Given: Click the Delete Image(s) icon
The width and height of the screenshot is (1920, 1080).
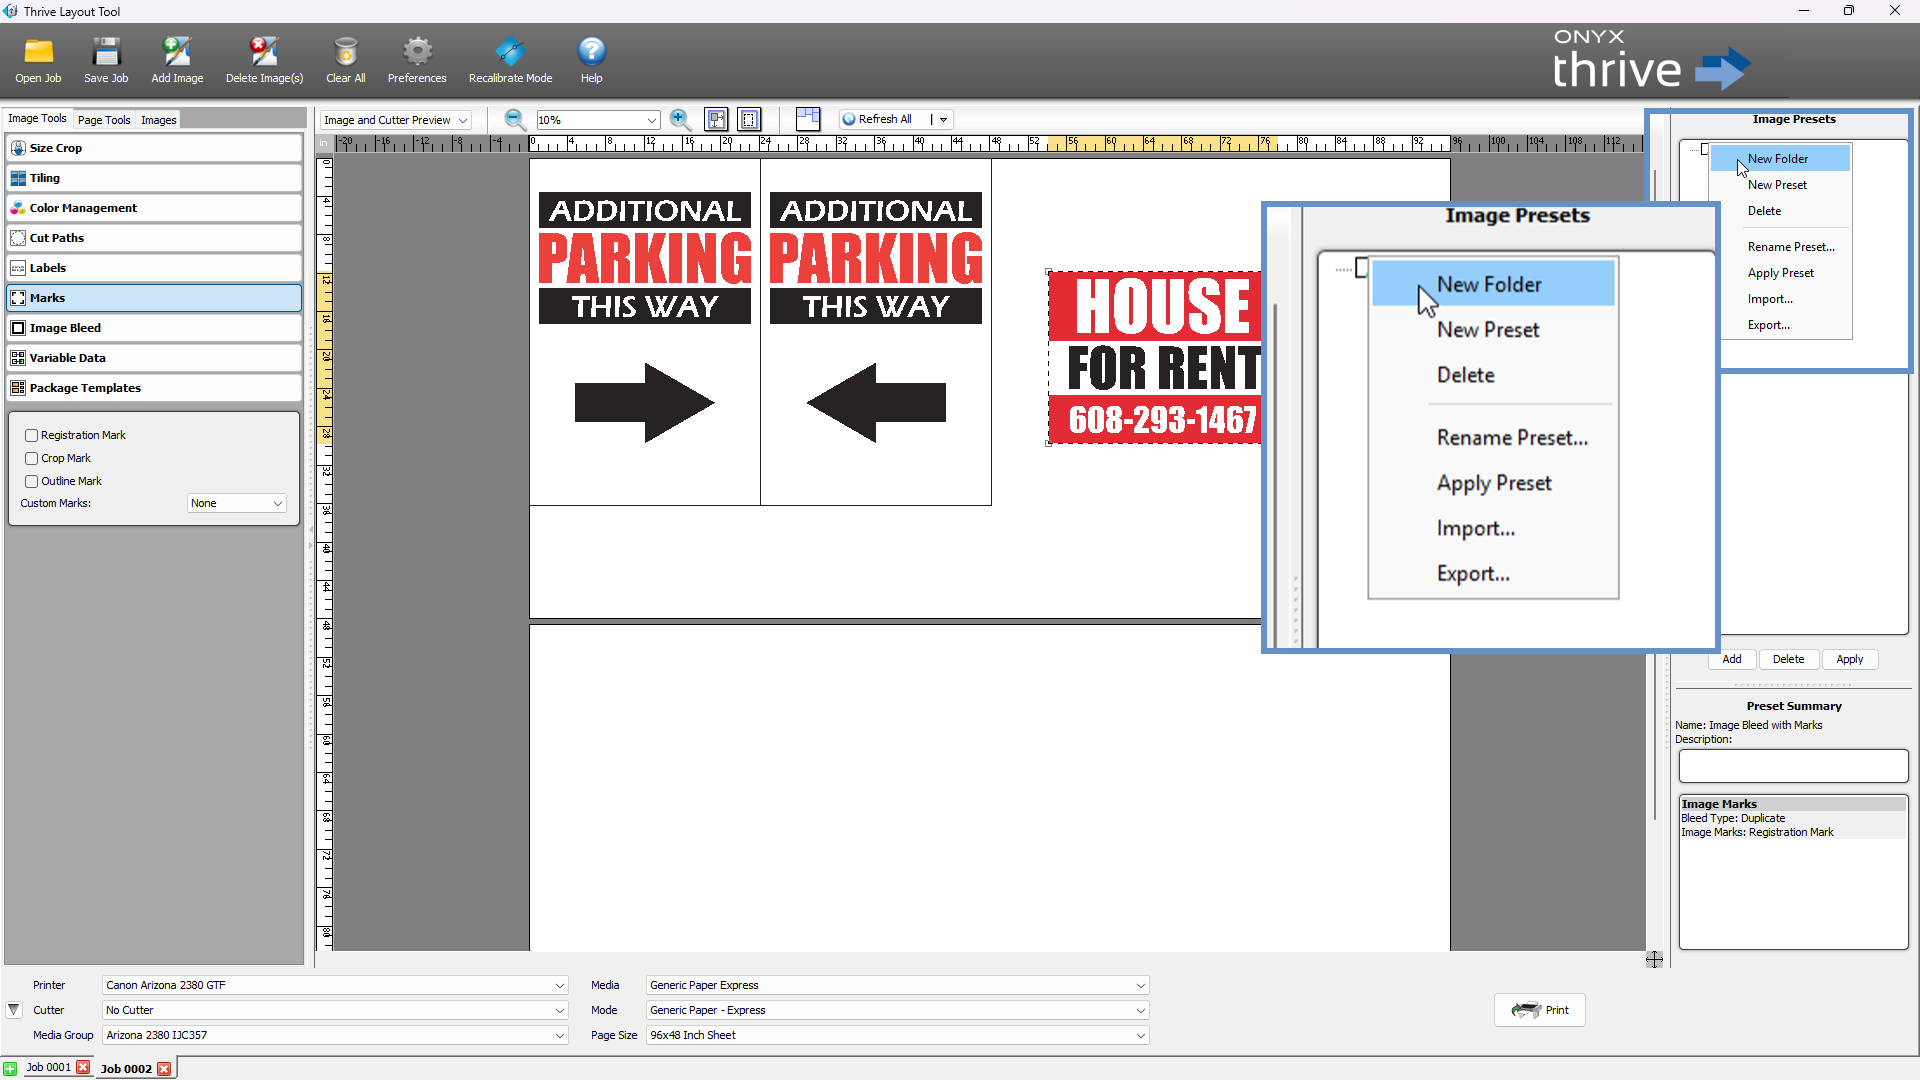Looking at the screenshot, I should [x=264, y=52].
